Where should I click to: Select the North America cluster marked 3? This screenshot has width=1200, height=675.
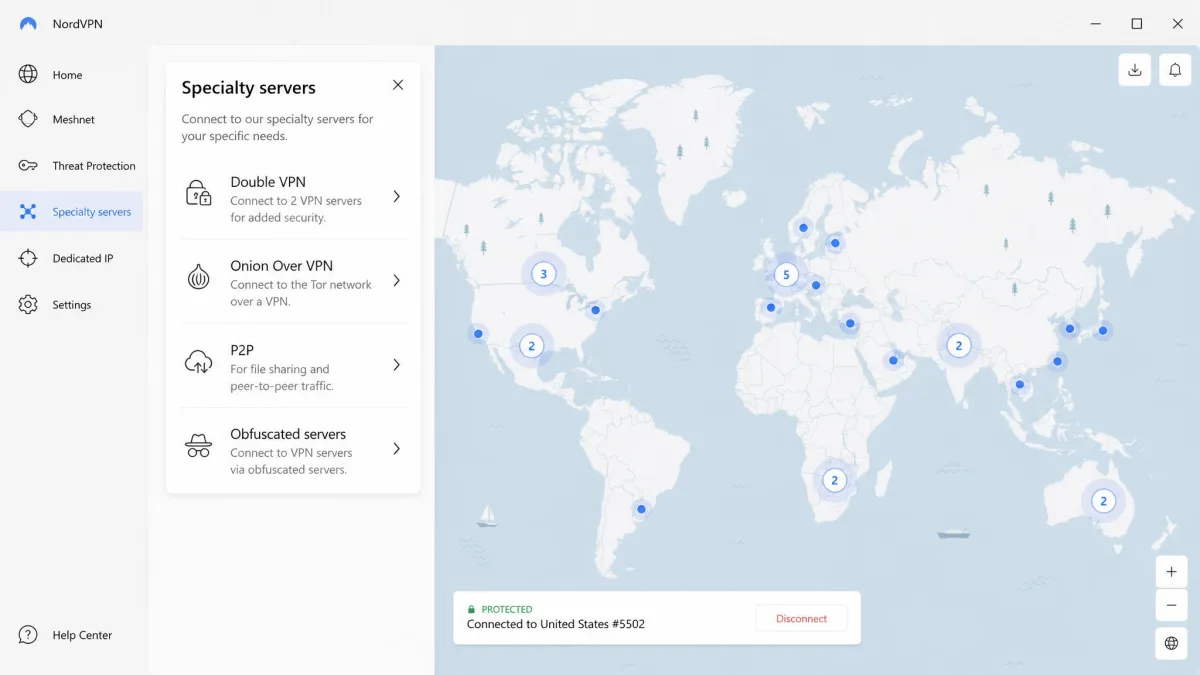[543, 273]
